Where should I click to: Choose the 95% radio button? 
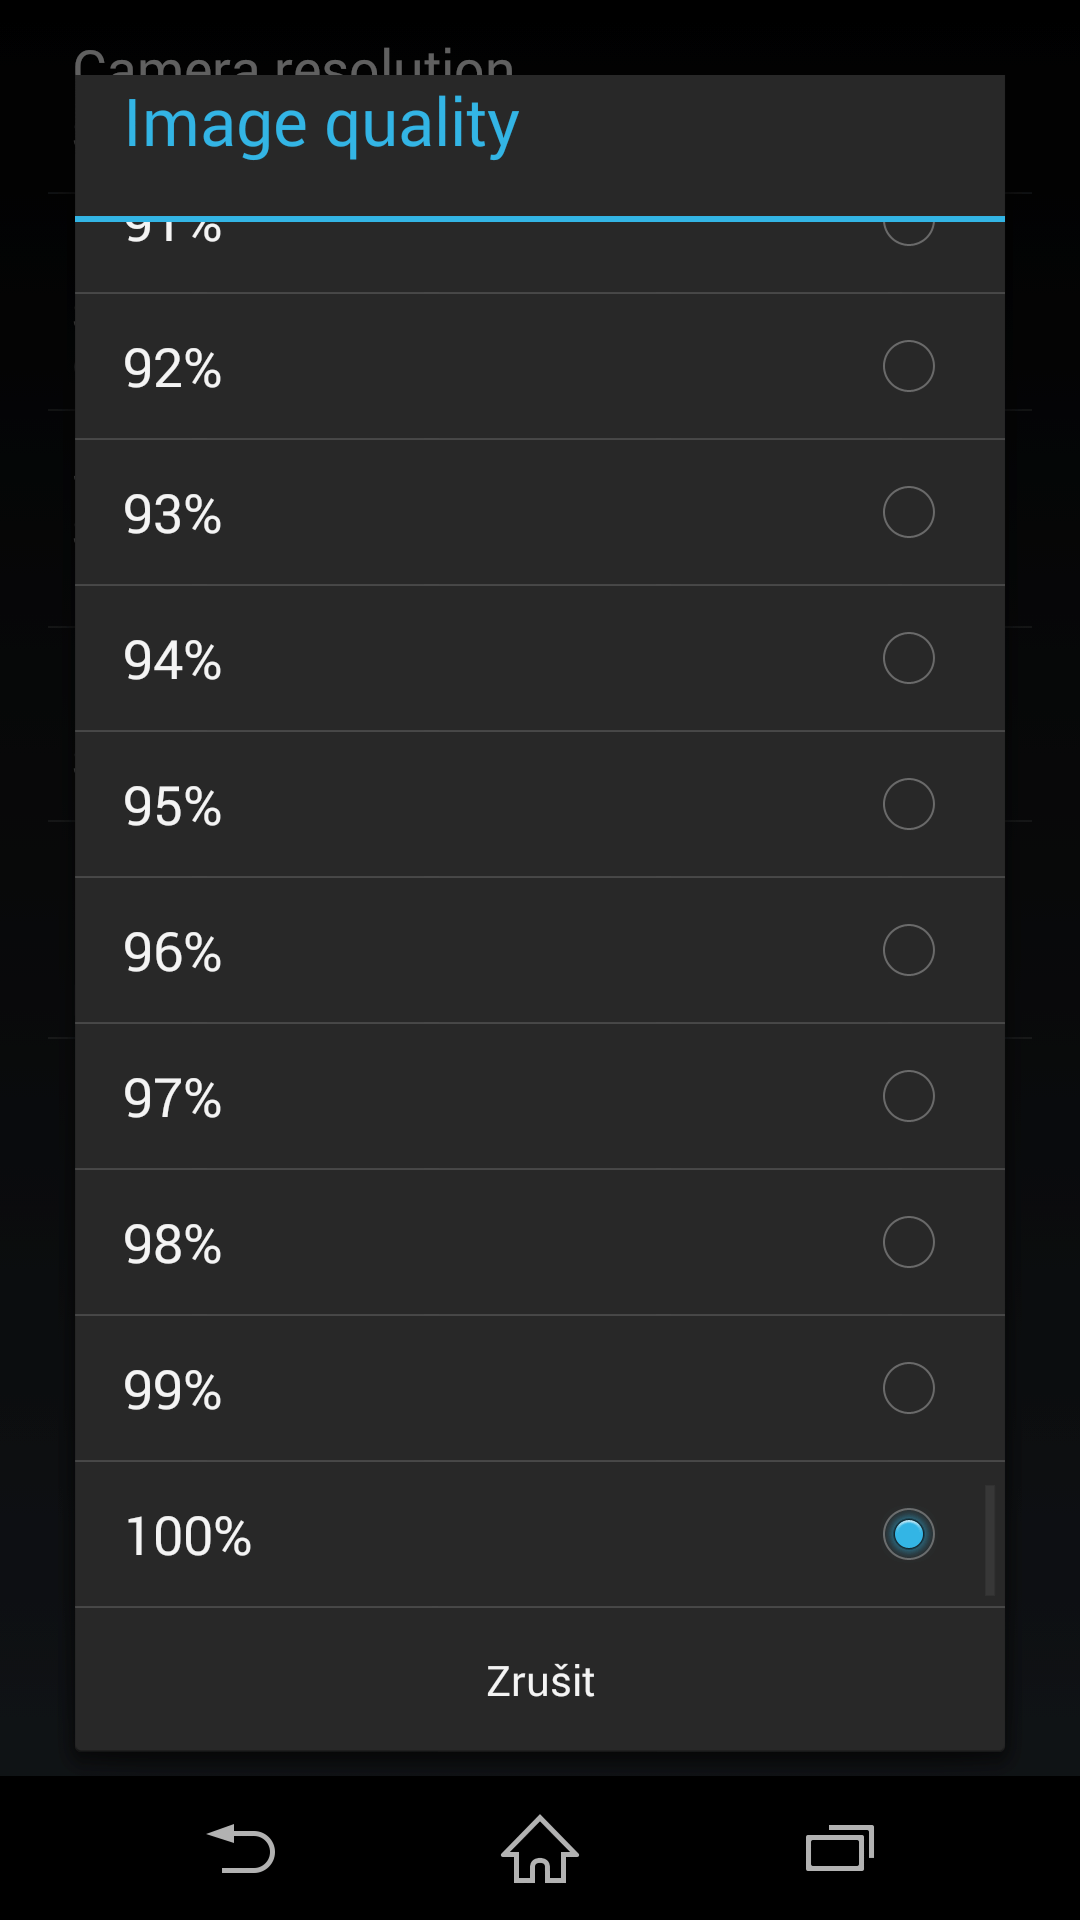[908, 804]
